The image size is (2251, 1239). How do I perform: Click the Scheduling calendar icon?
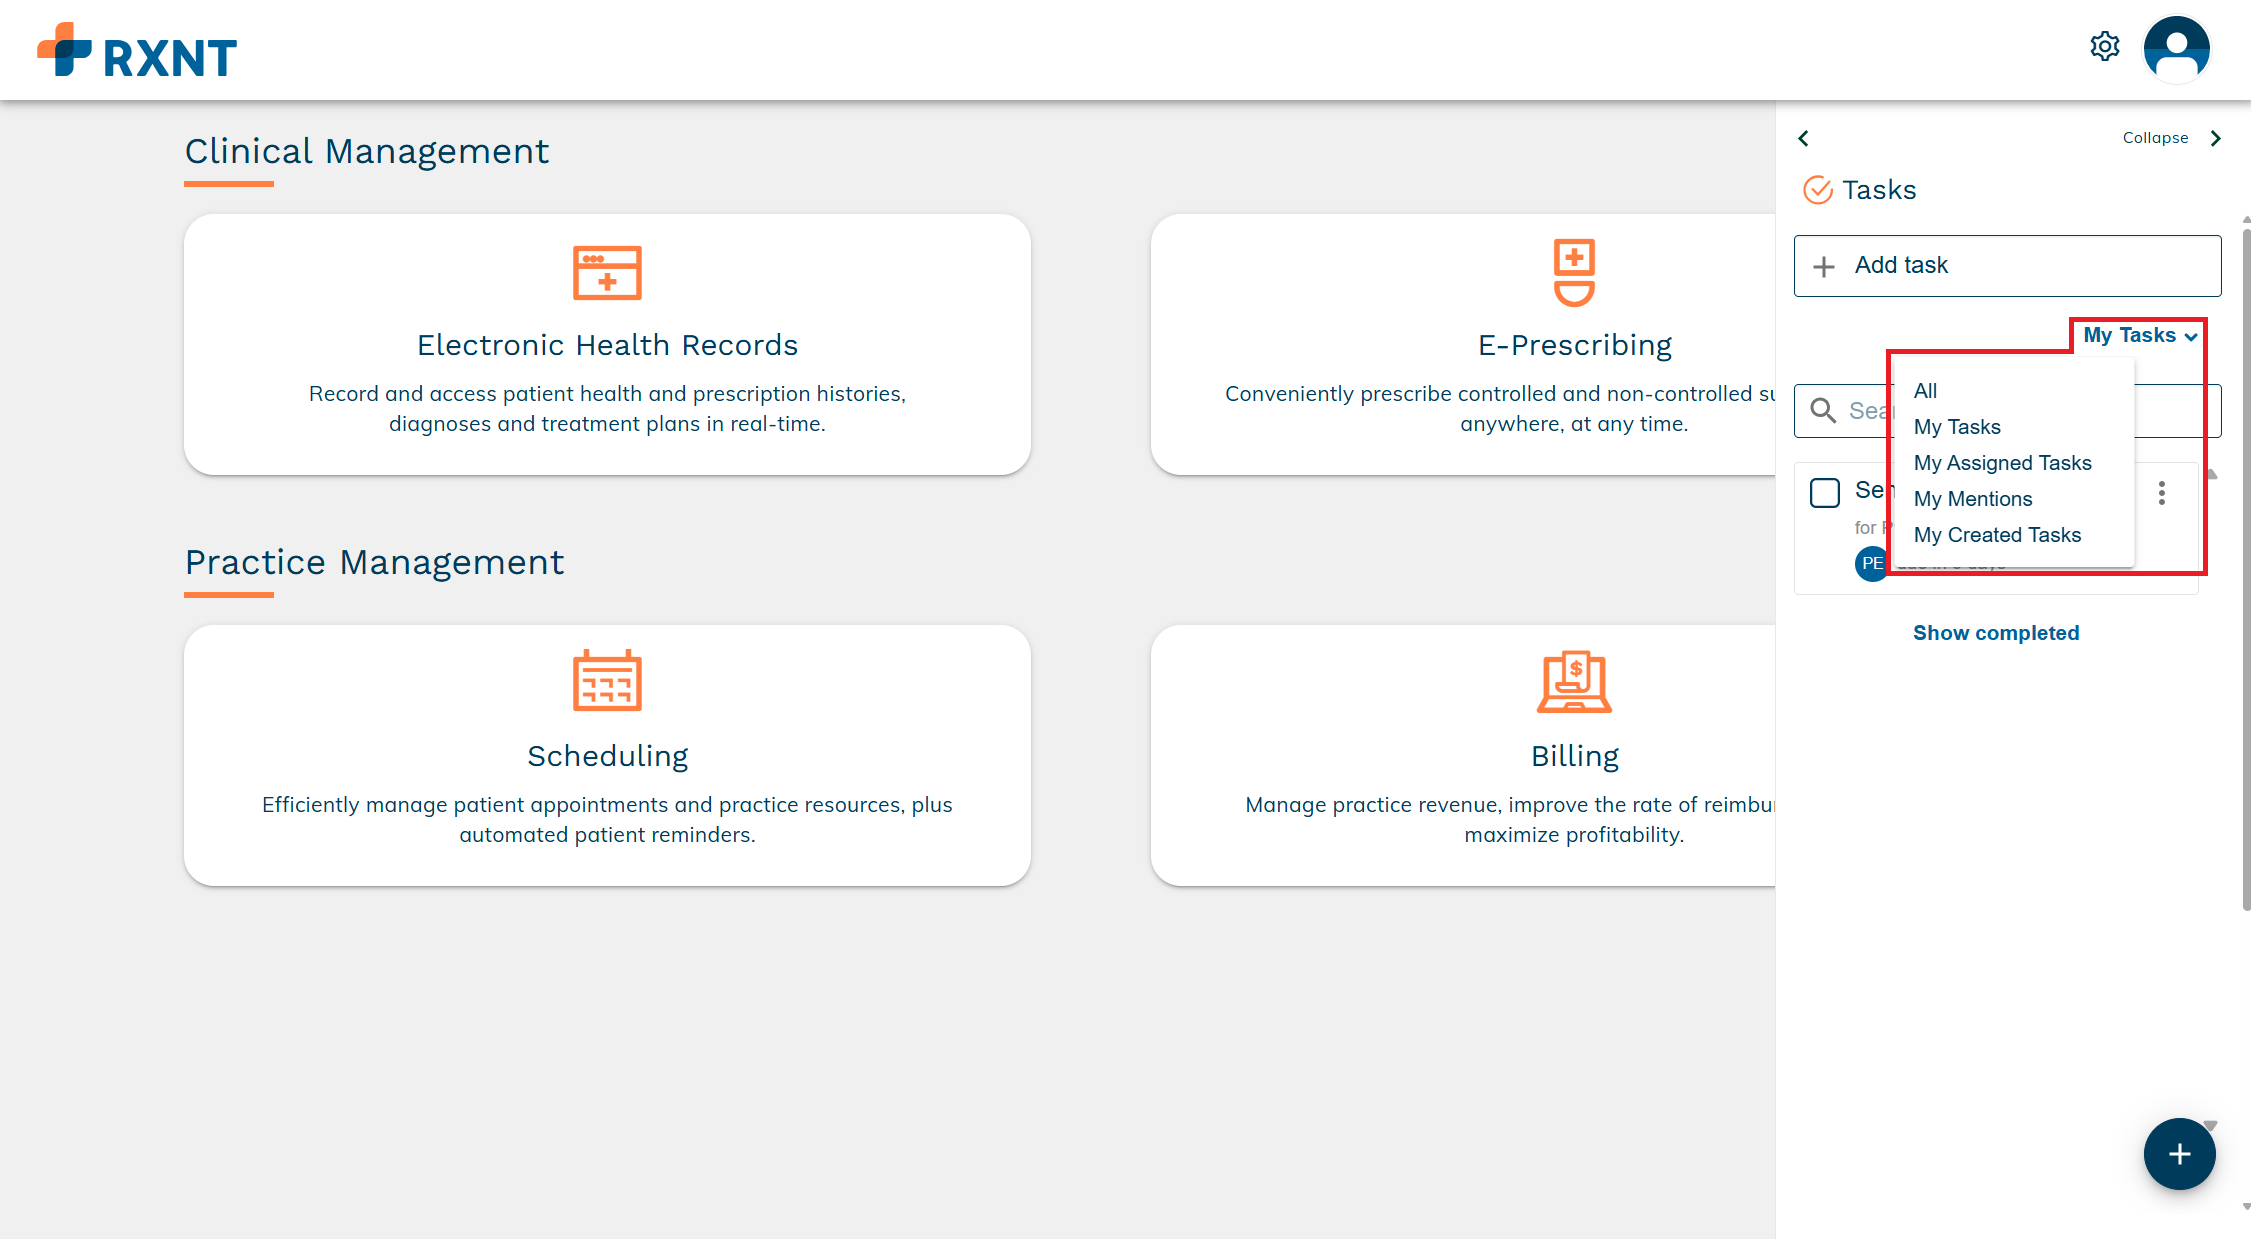pyautogui.click(x=607, y=681)
